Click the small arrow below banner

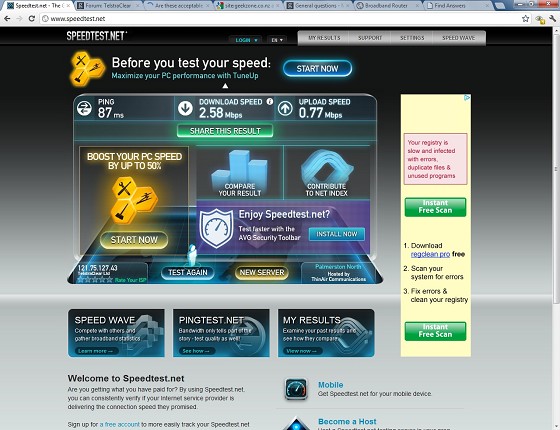pyautogui.click(x=225, y=86)
